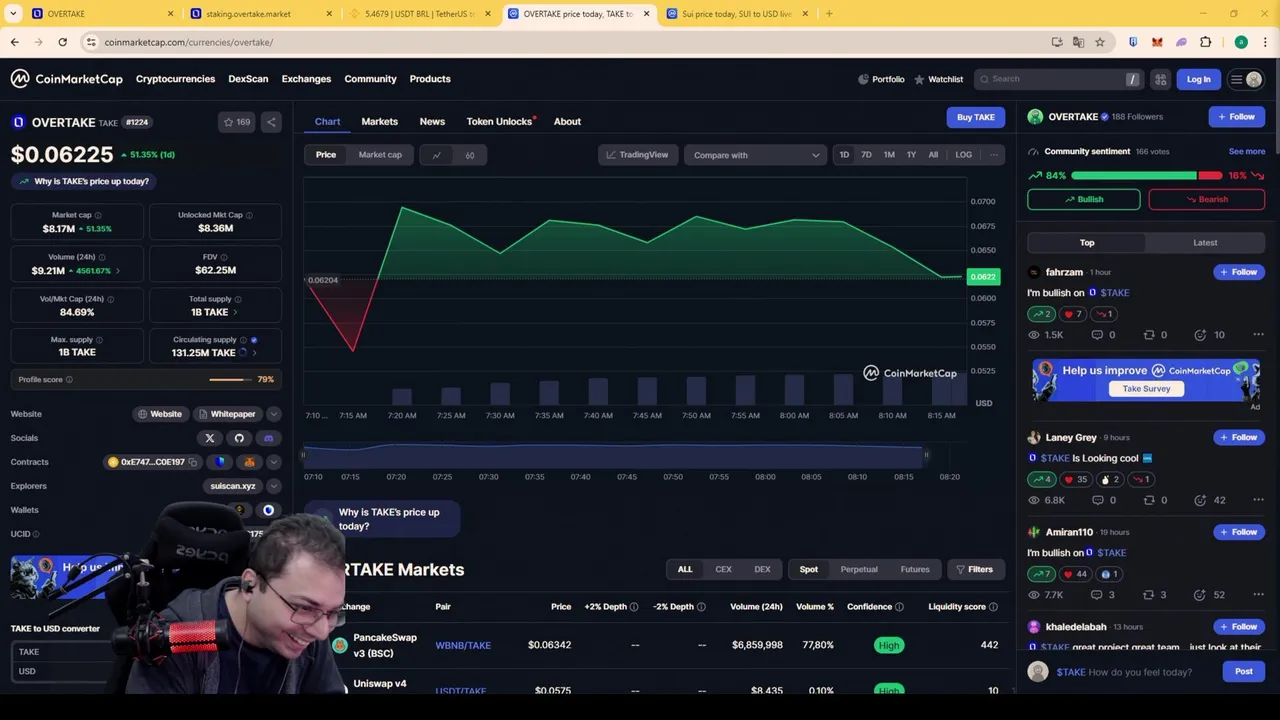Image resolution: width=1280 pixels, height=720 pixels.
Task: Click the chart range navigator slider
Action: (614, 456)
